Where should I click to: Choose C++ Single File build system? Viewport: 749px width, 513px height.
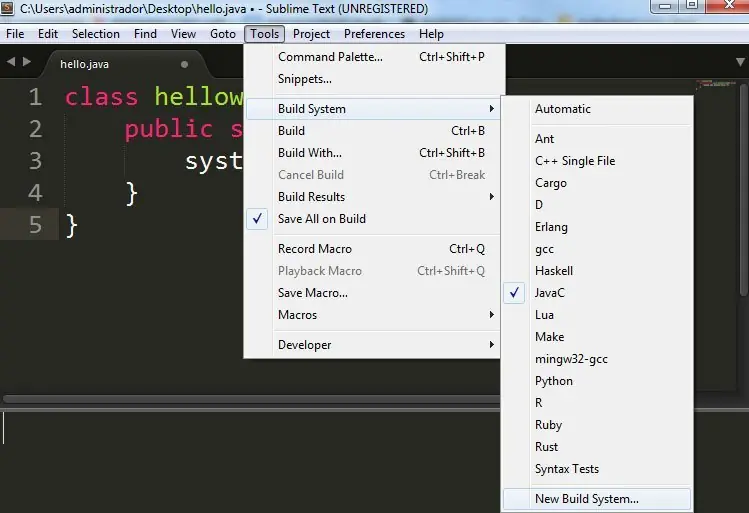pos(597,161)
